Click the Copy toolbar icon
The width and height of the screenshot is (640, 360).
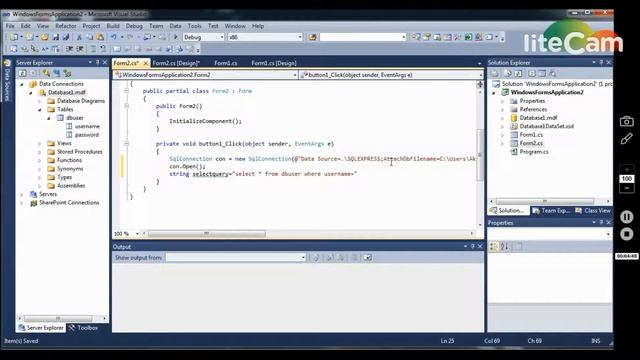point(89,37)
